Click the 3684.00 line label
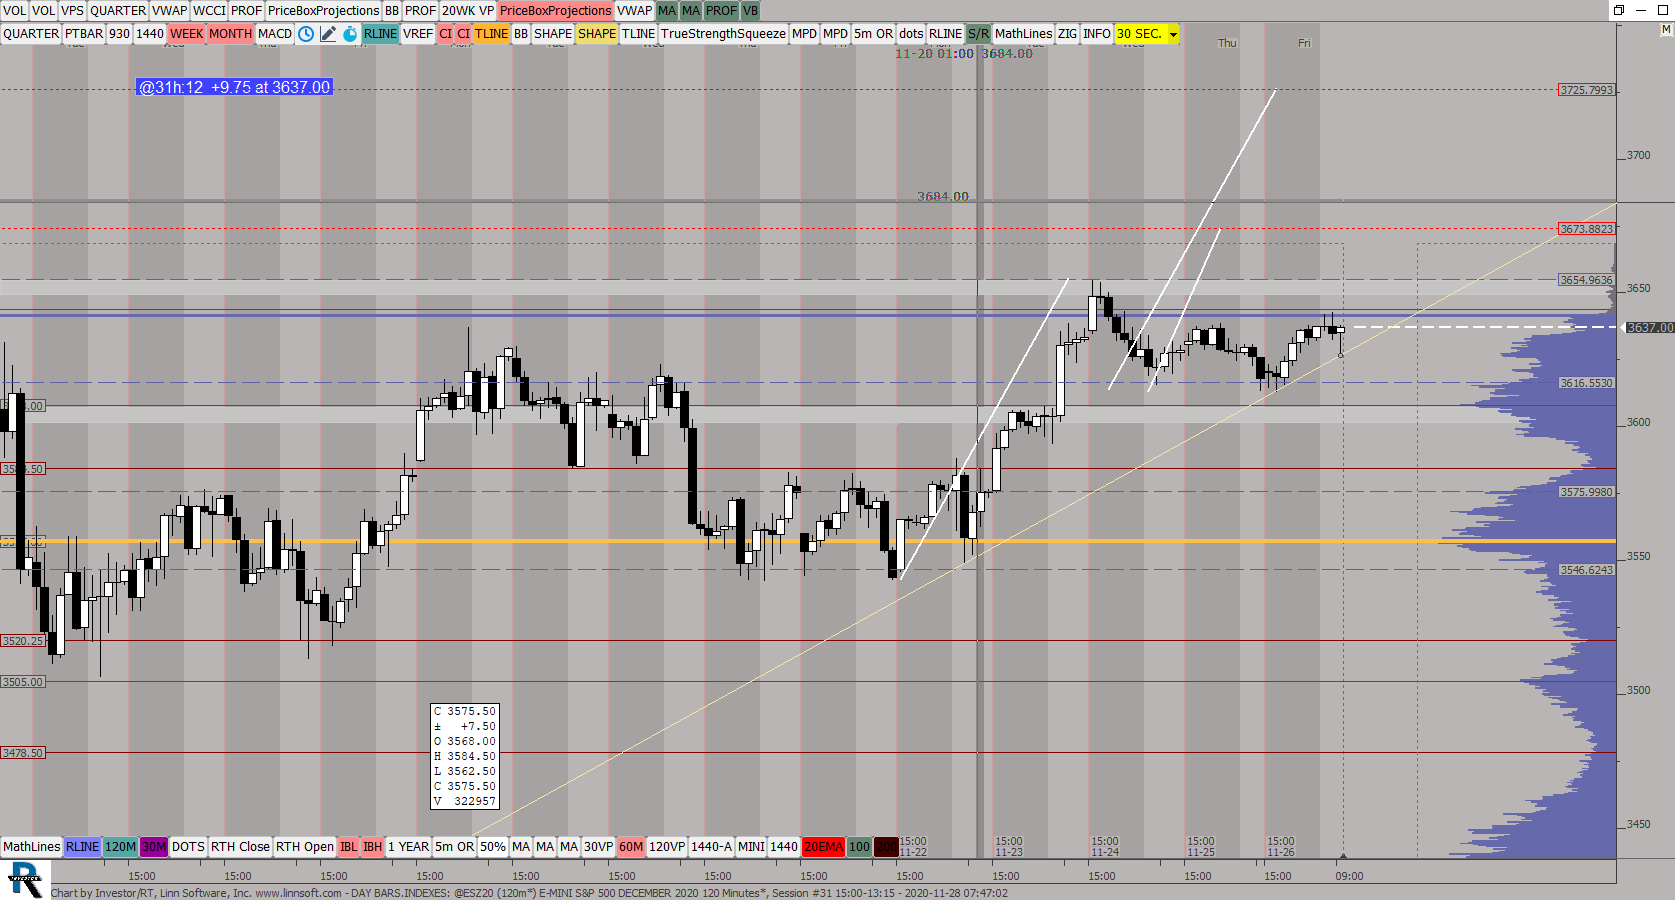Image resolution: width=1675 pixels, height=900 pixels. click(x=943, y=196)
